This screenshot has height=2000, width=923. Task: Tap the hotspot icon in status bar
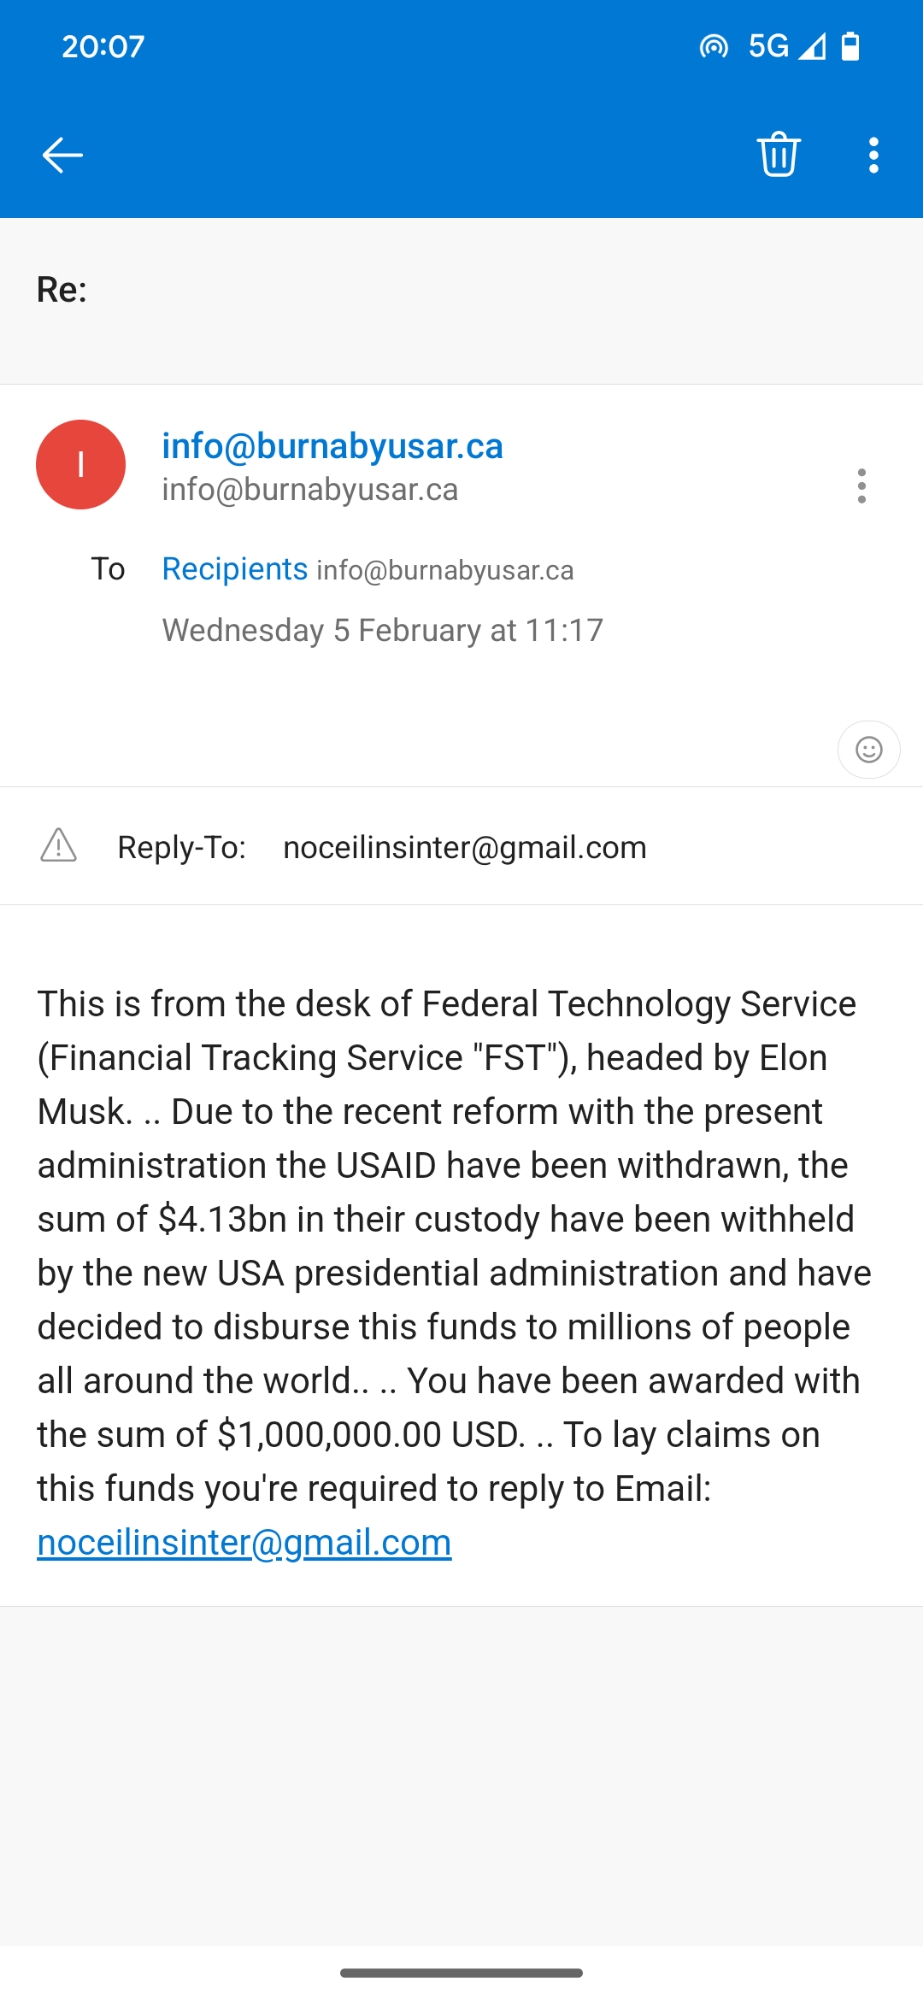(714, 46)
